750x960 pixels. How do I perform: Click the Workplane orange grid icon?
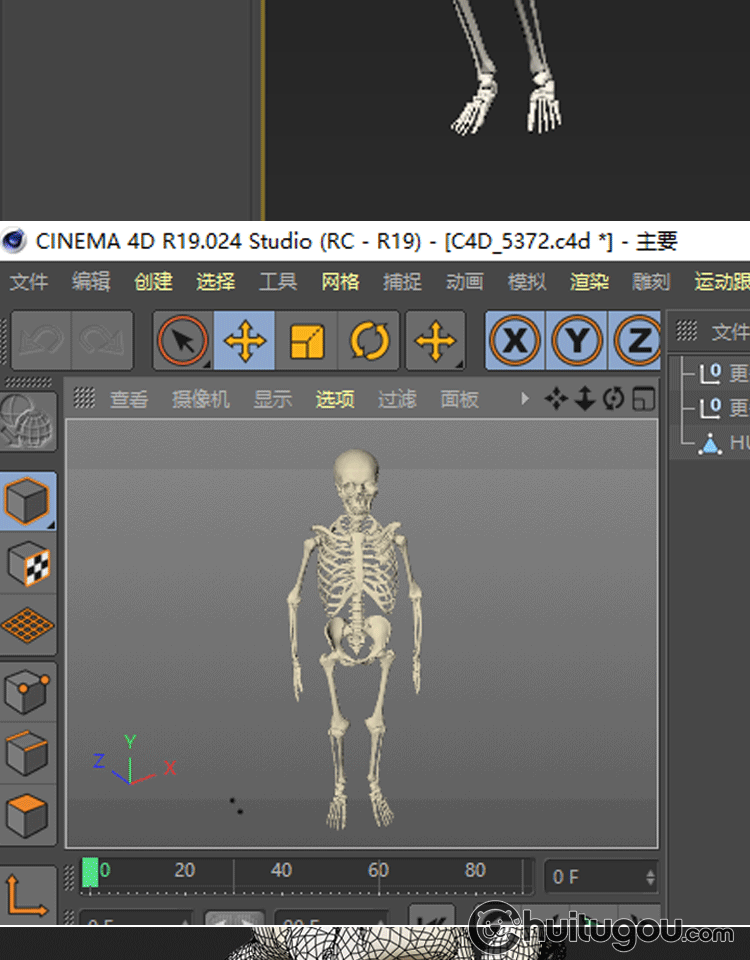point(28,626)
